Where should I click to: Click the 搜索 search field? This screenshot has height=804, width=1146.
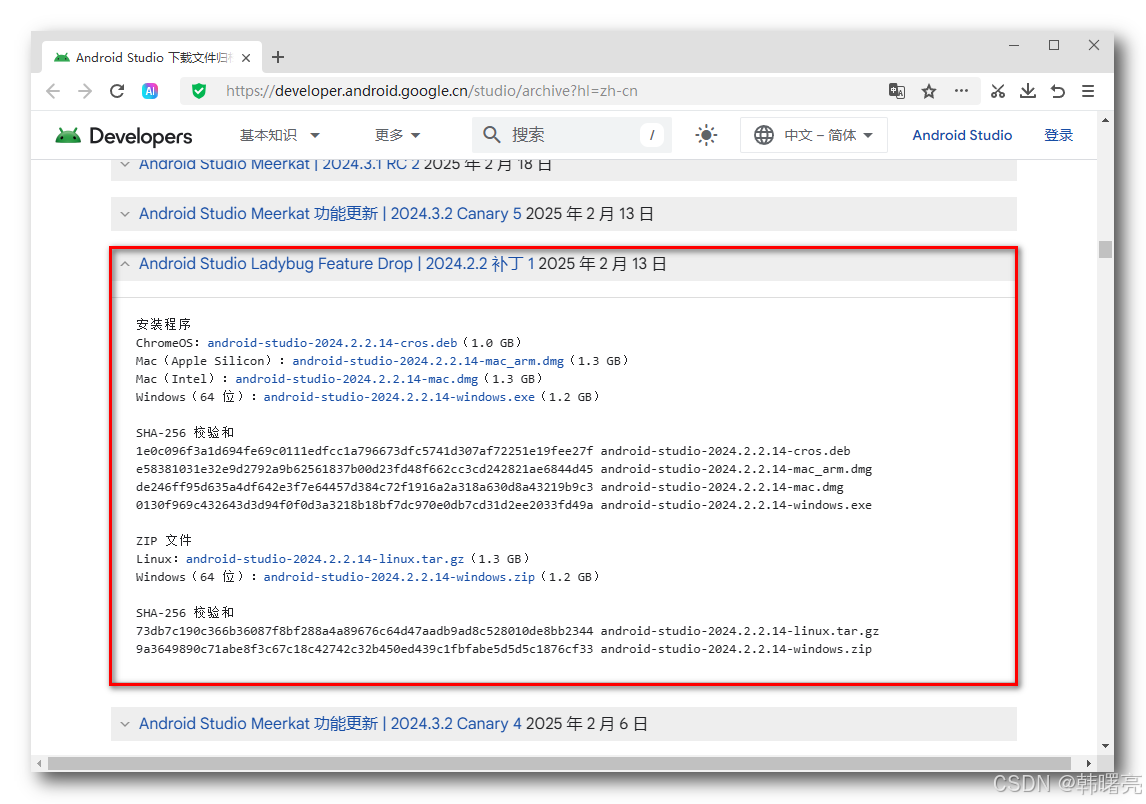[x=572, y=135]
